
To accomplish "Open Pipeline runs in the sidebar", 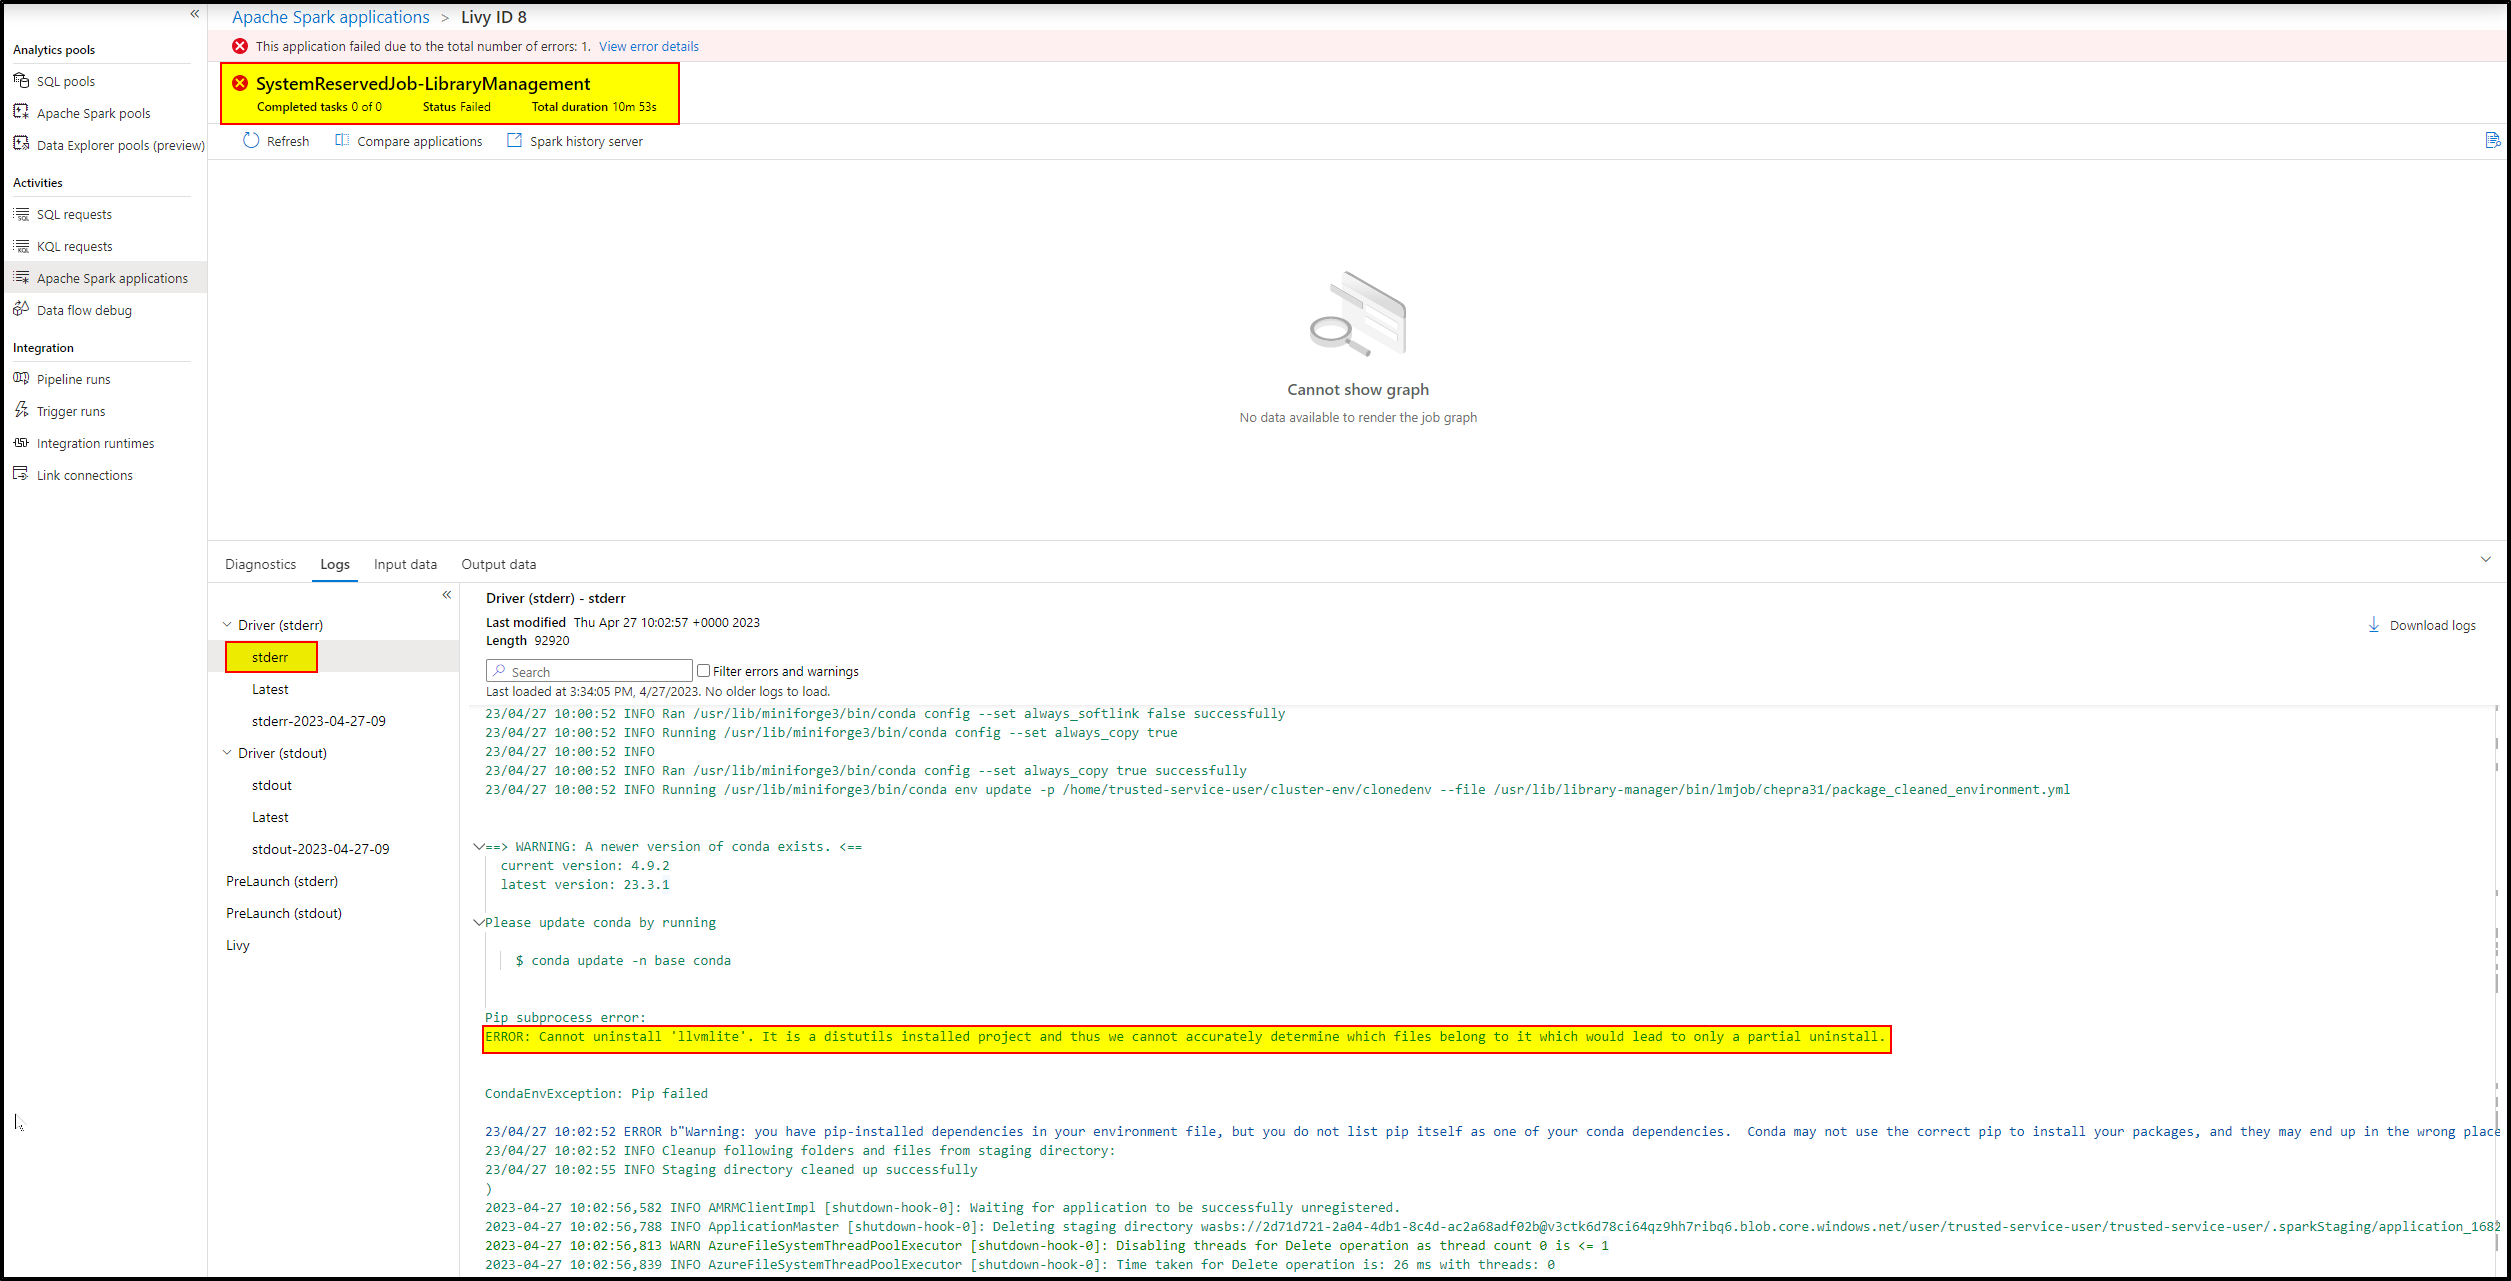I will (x=73, y=380).
